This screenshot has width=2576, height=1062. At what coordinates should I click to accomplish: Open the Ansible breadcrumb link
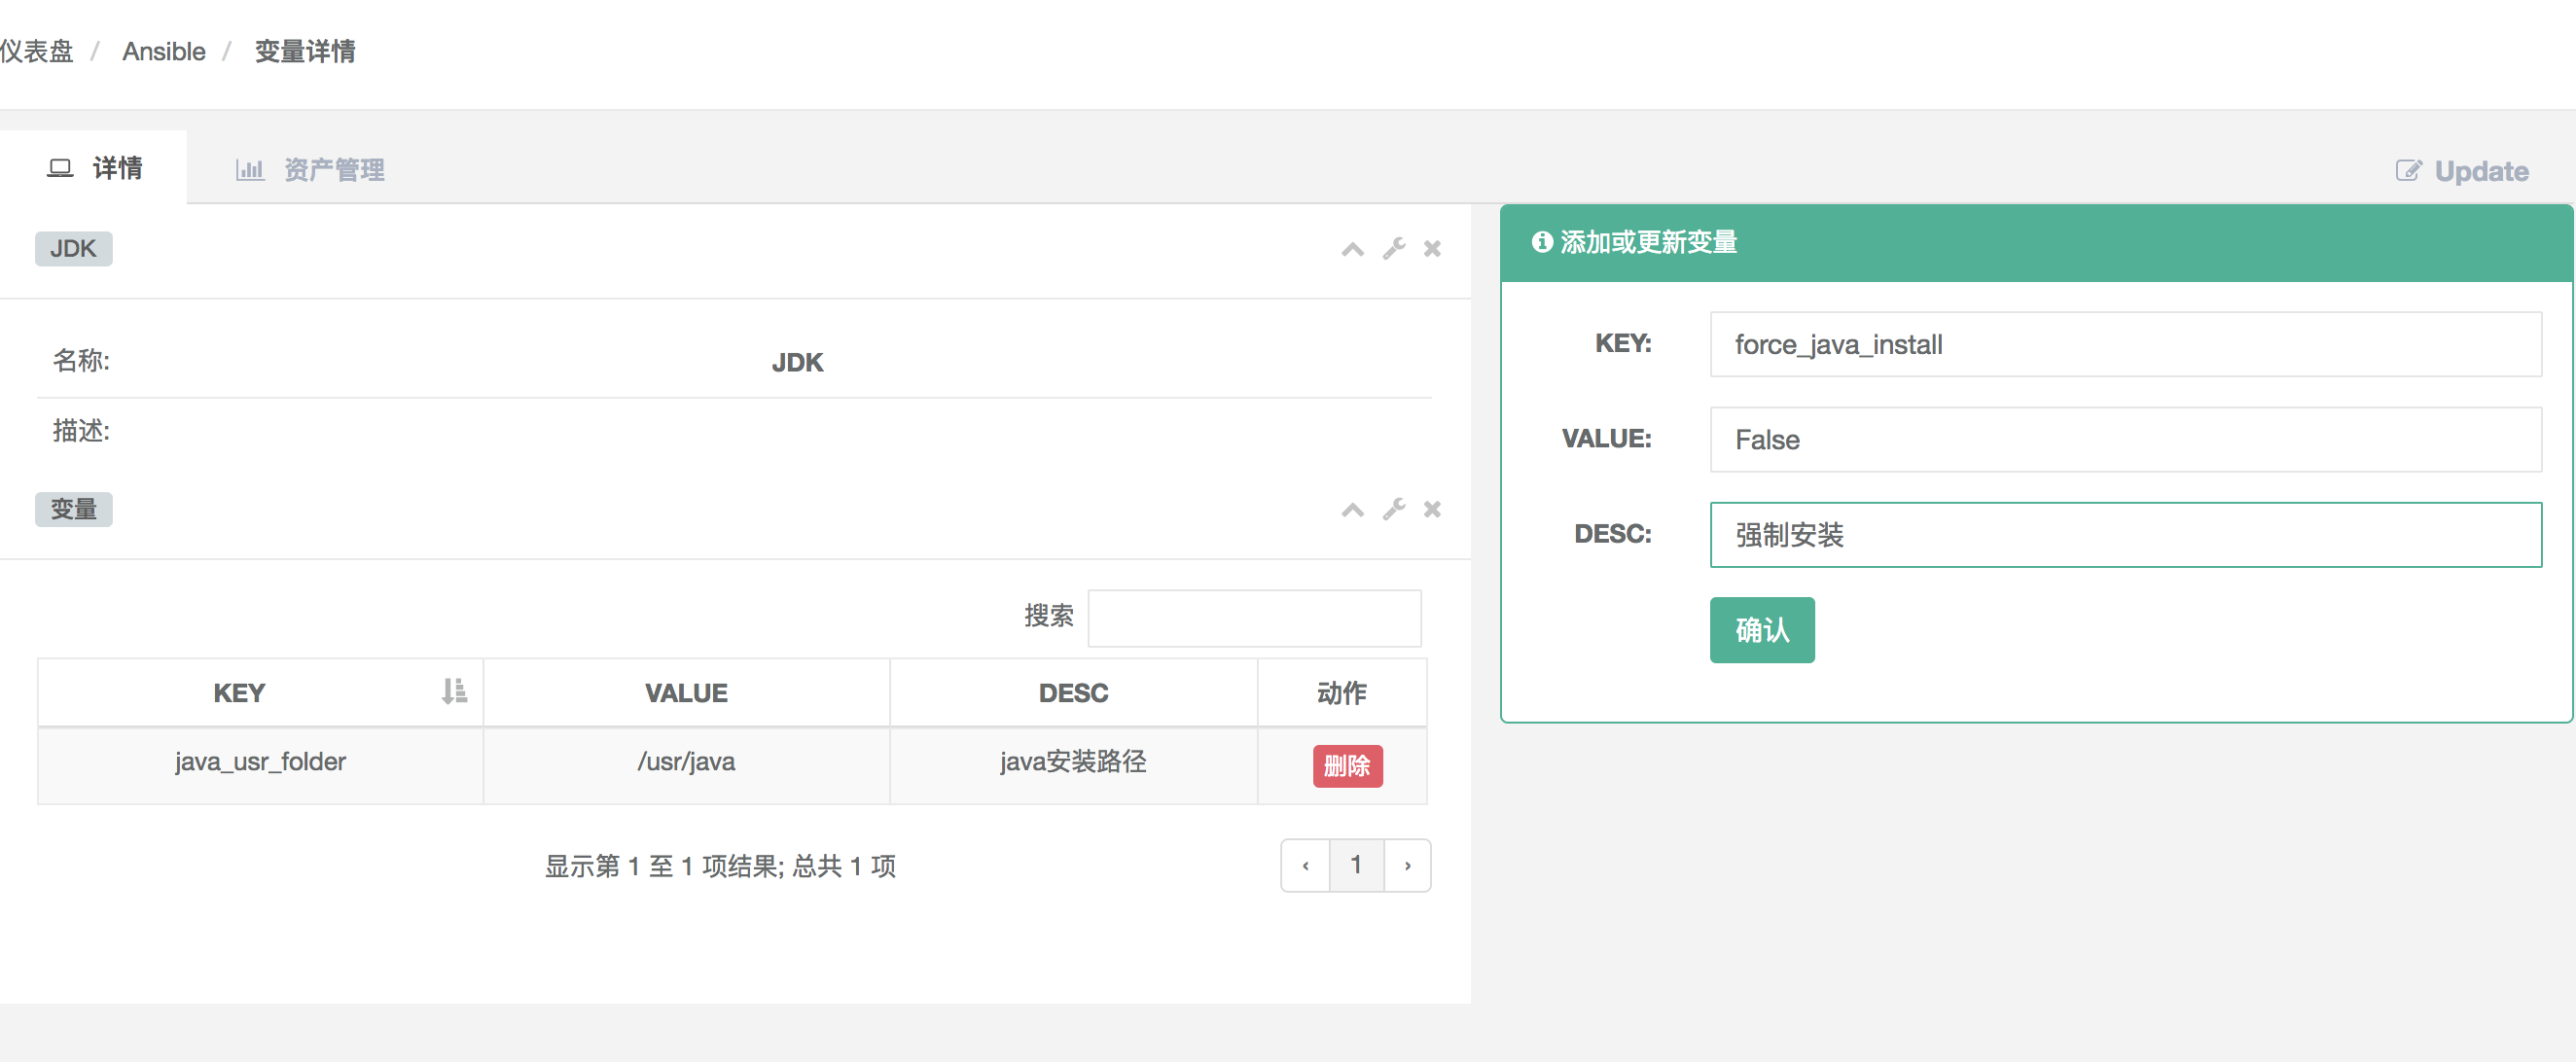163,51
